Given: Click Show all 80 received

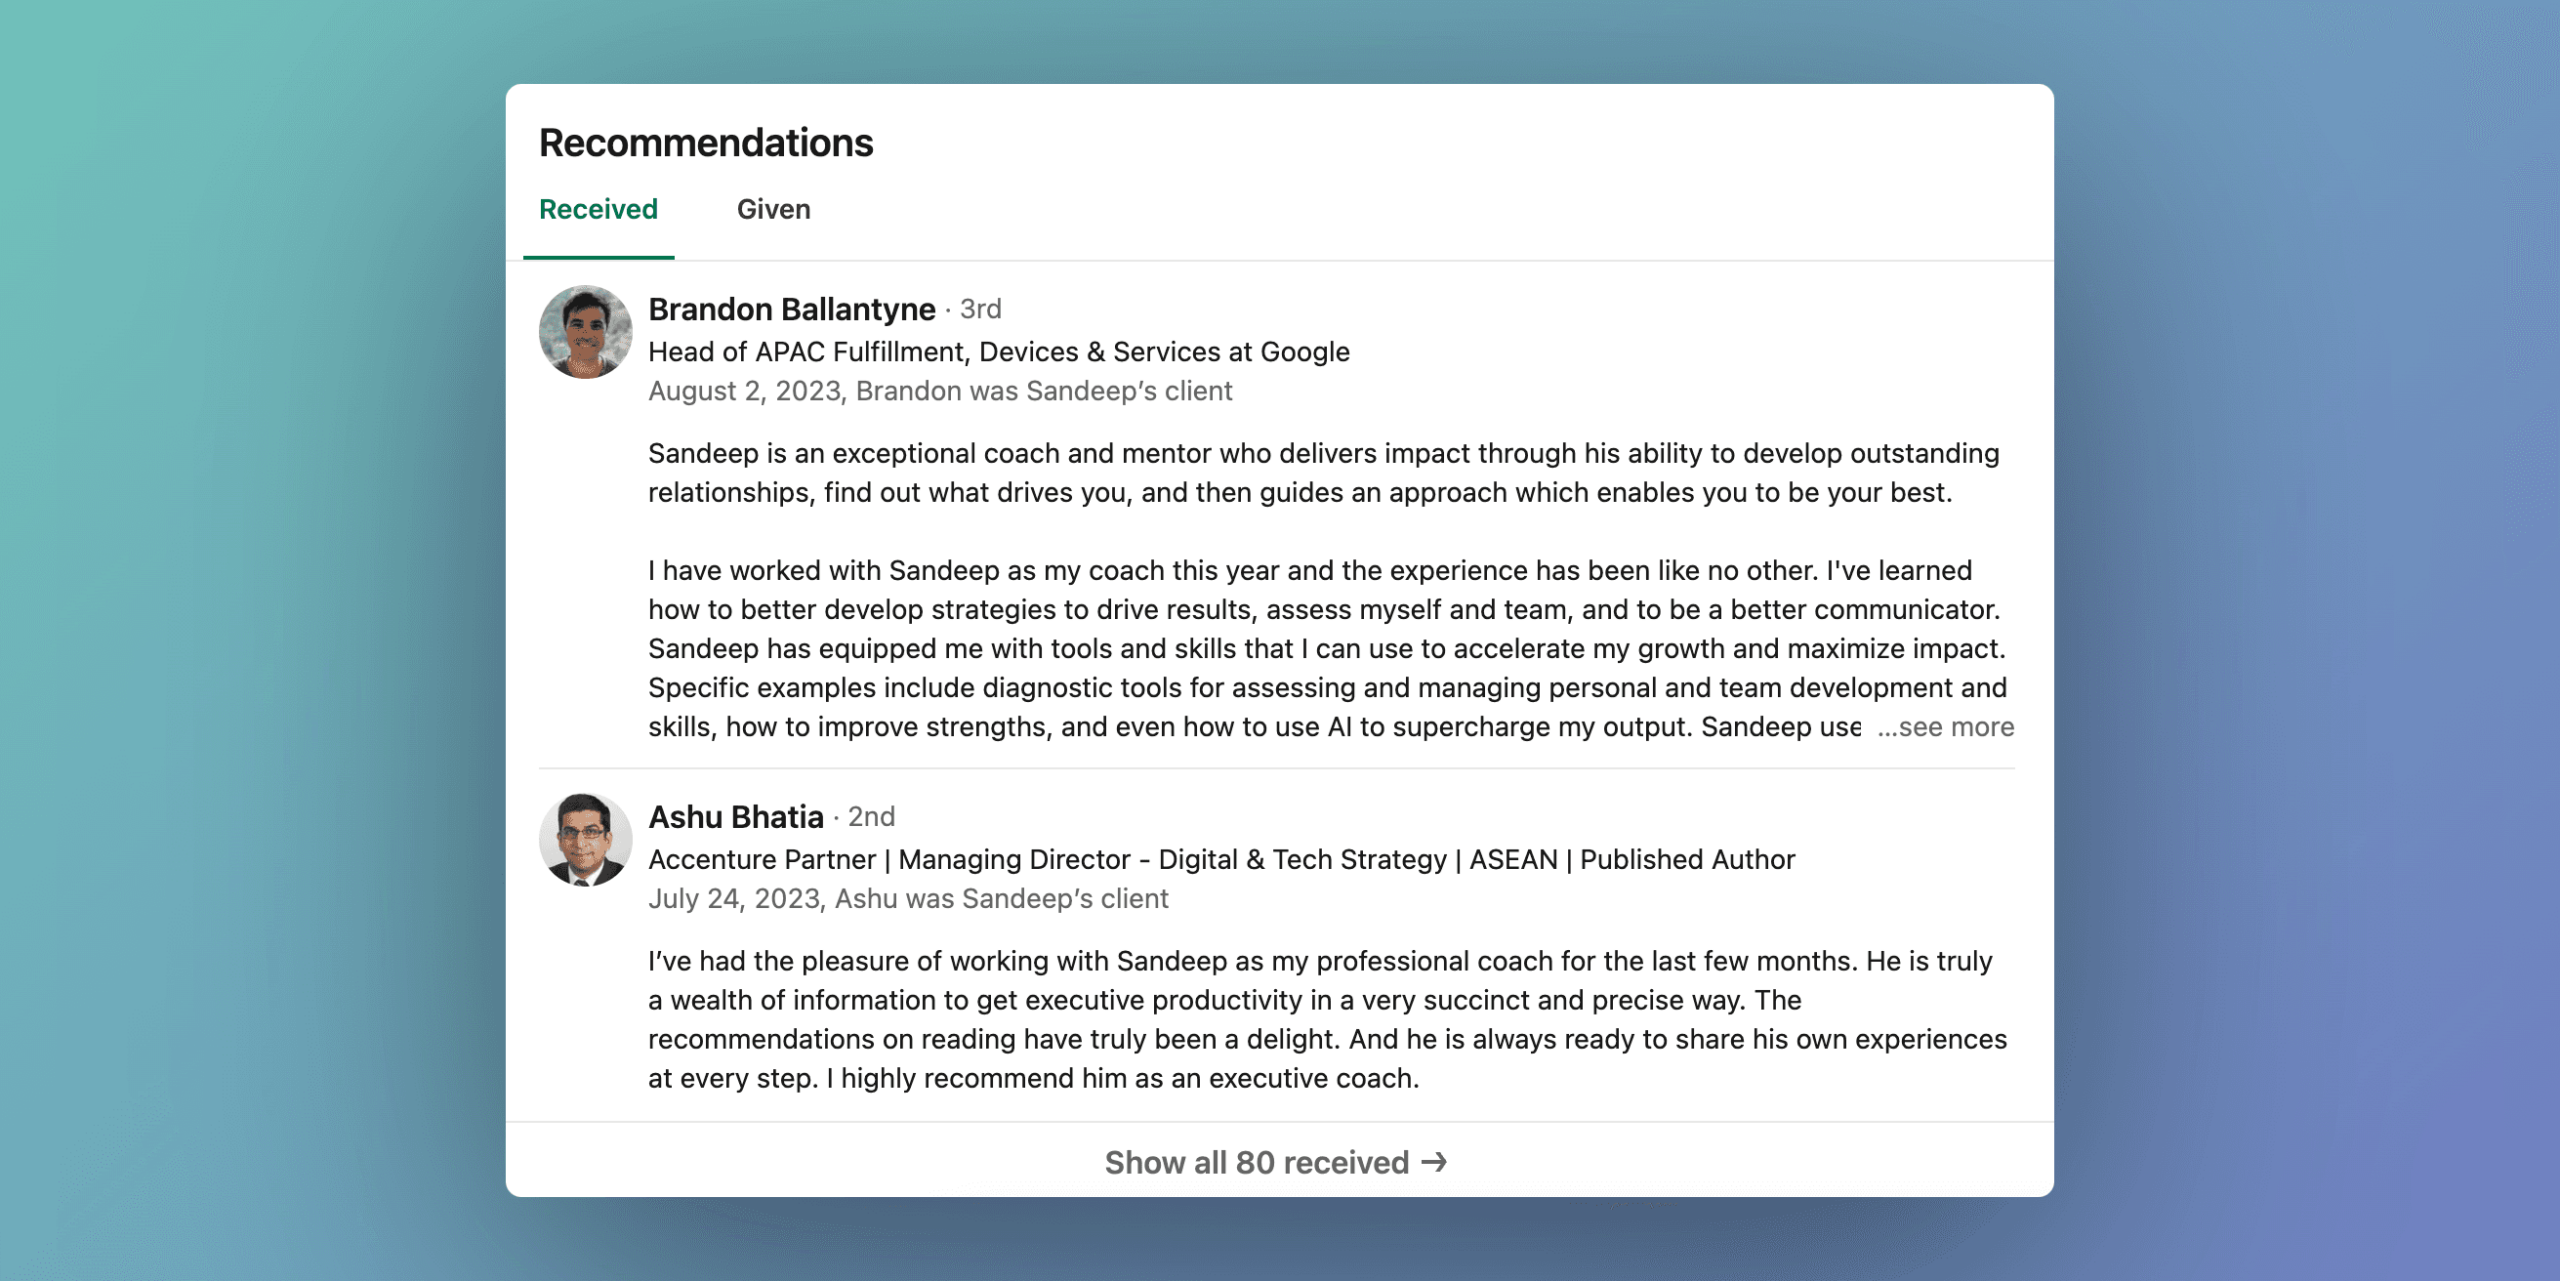Looking at the screenshot, I should (1255, 1162).
